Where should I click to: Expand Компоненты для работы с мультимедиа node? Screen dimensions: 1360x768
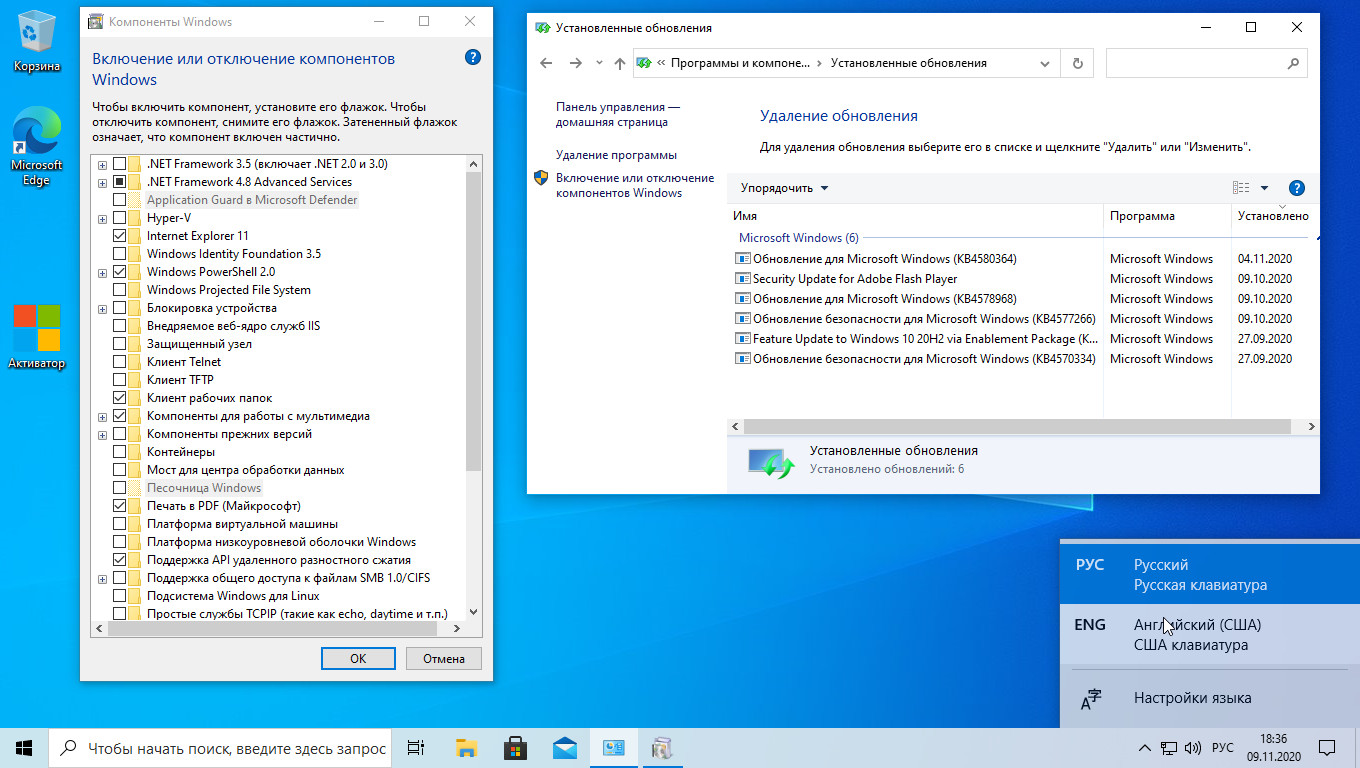tap(102, 416)
